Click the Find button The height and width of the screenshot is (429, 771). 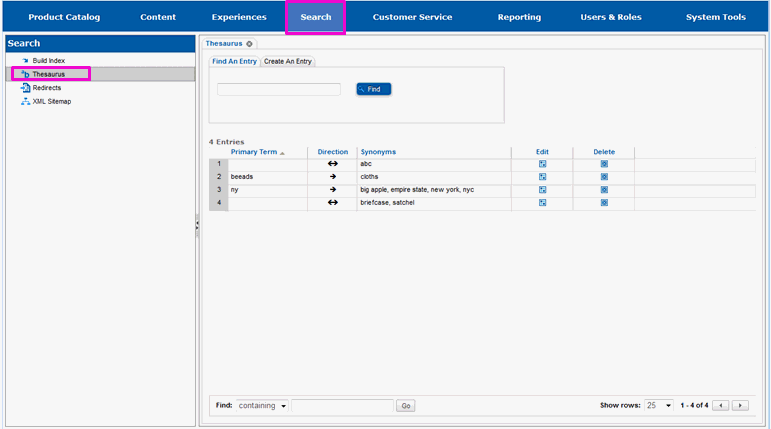[x=374, y=89]
